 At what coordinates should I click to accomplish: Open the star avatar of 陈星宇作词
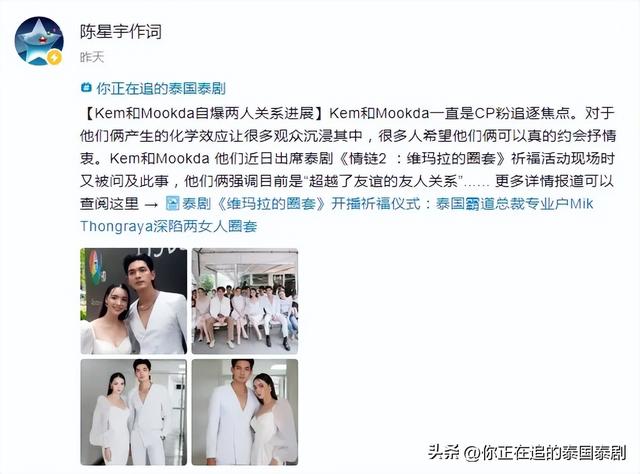pyautogui.click(x=39, y=41)
